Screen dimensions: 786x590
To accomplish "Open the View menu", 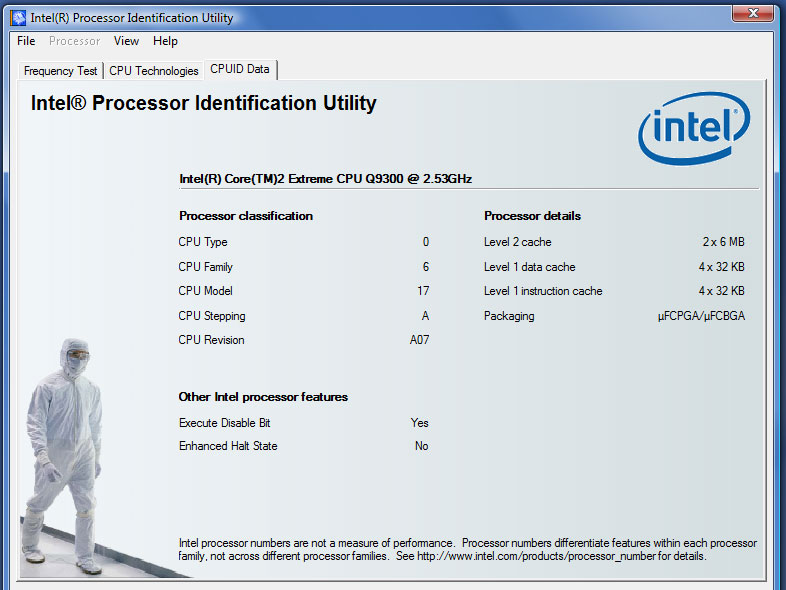I will point(126,41).
